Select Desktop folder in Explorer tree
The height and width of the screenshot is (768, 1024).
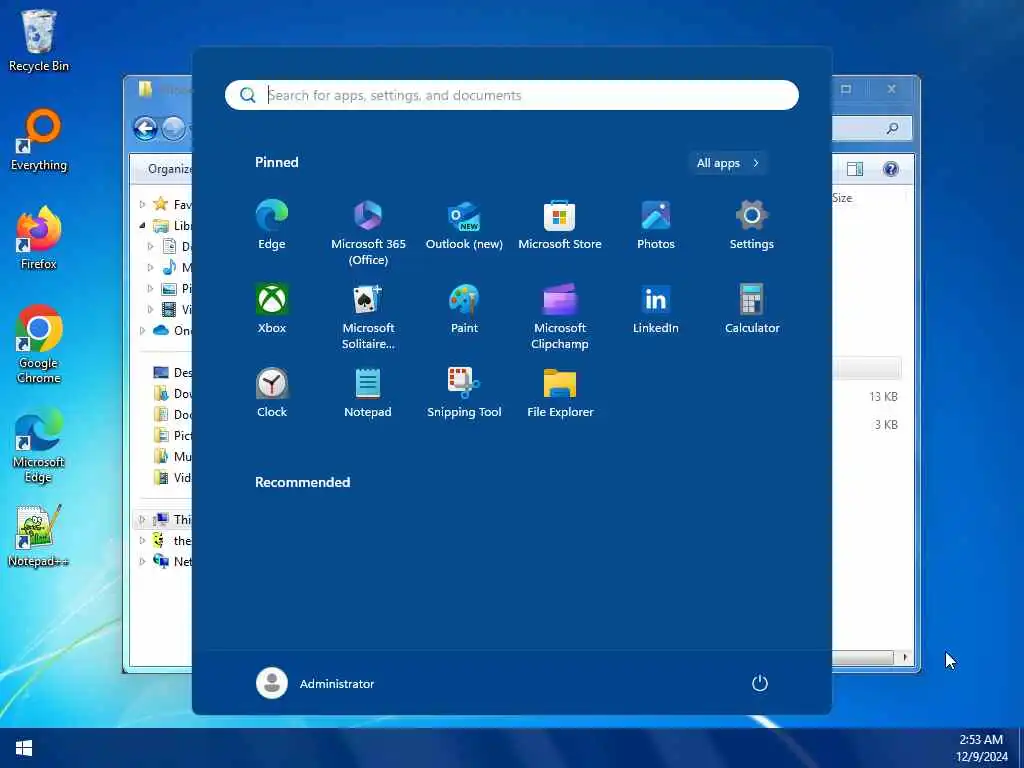[172, 372]
